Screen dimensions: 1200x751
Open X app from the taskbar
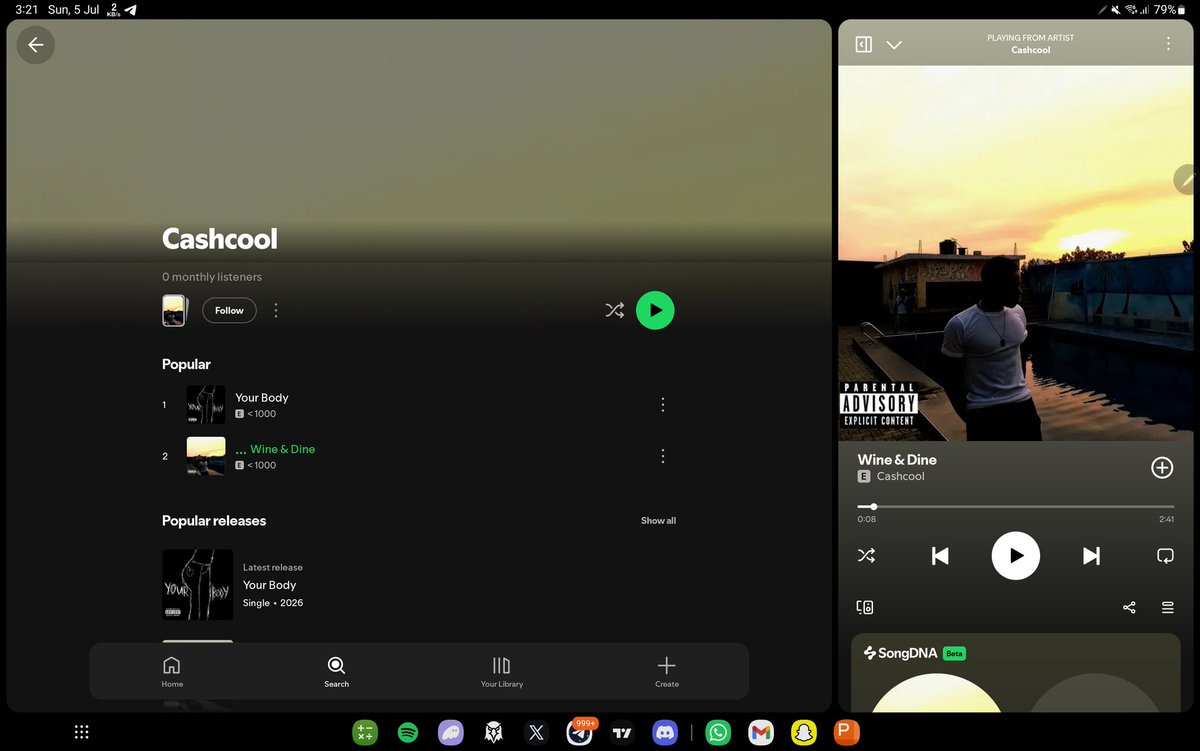[x=537, y=733]
